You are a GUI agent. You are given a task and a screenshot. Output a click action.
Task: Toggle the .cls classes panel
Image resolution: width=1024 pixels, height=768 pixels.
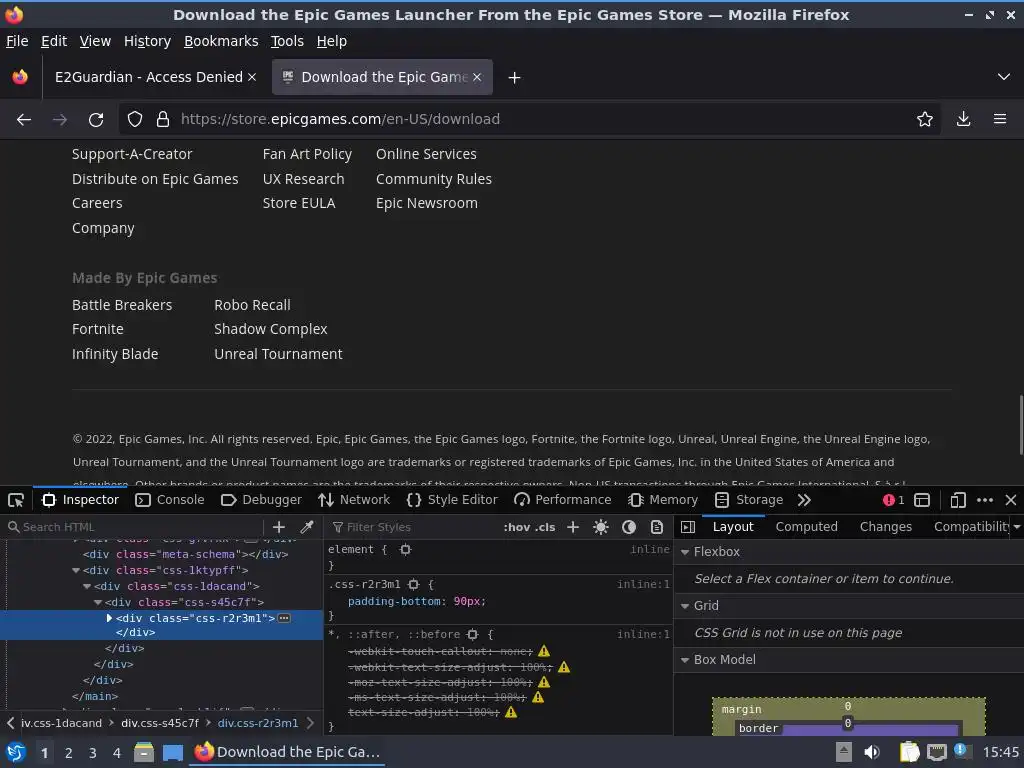[x=545, y=527]
